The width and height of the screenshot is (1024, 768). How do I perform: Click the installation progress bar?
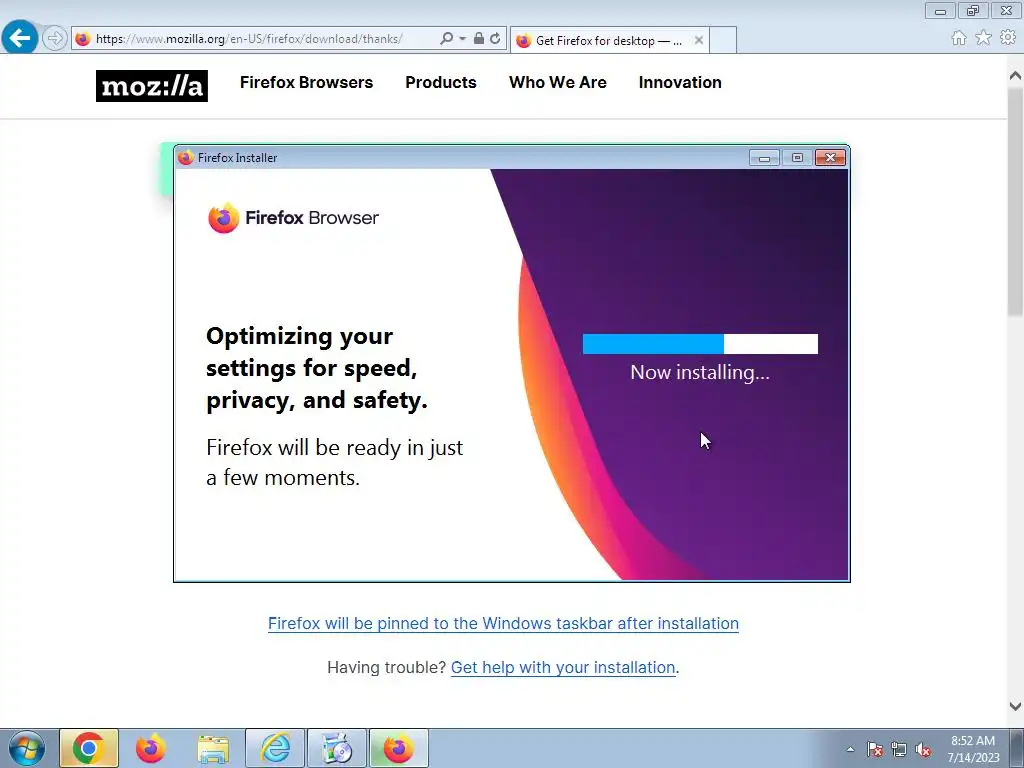[700, 344]
